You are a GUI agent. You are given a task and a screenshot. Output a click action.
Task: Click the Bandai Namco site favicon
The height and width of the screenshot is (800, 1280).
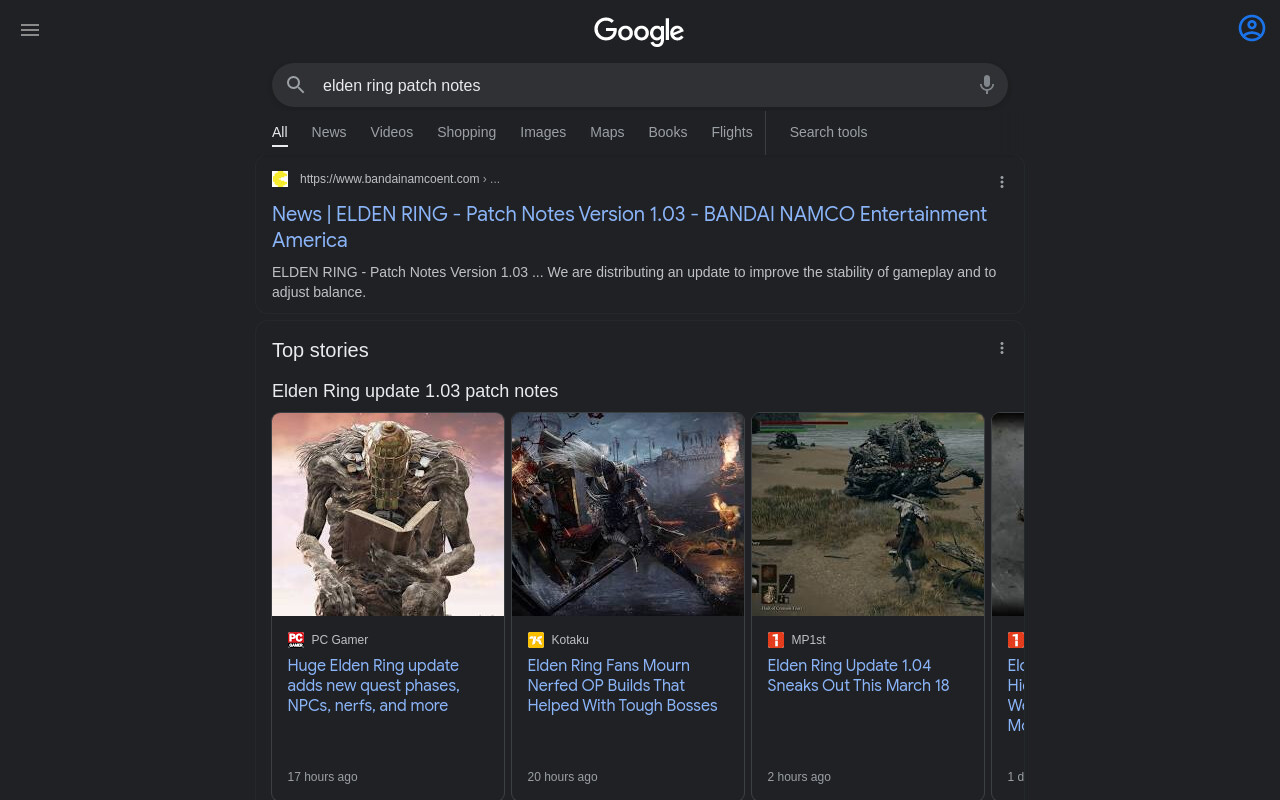point(280,179)
